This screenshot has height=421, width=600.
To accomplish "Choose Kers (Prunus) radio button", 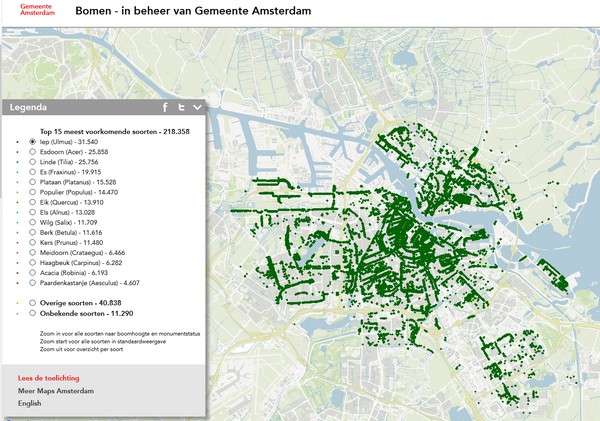I will coord(32,243).
